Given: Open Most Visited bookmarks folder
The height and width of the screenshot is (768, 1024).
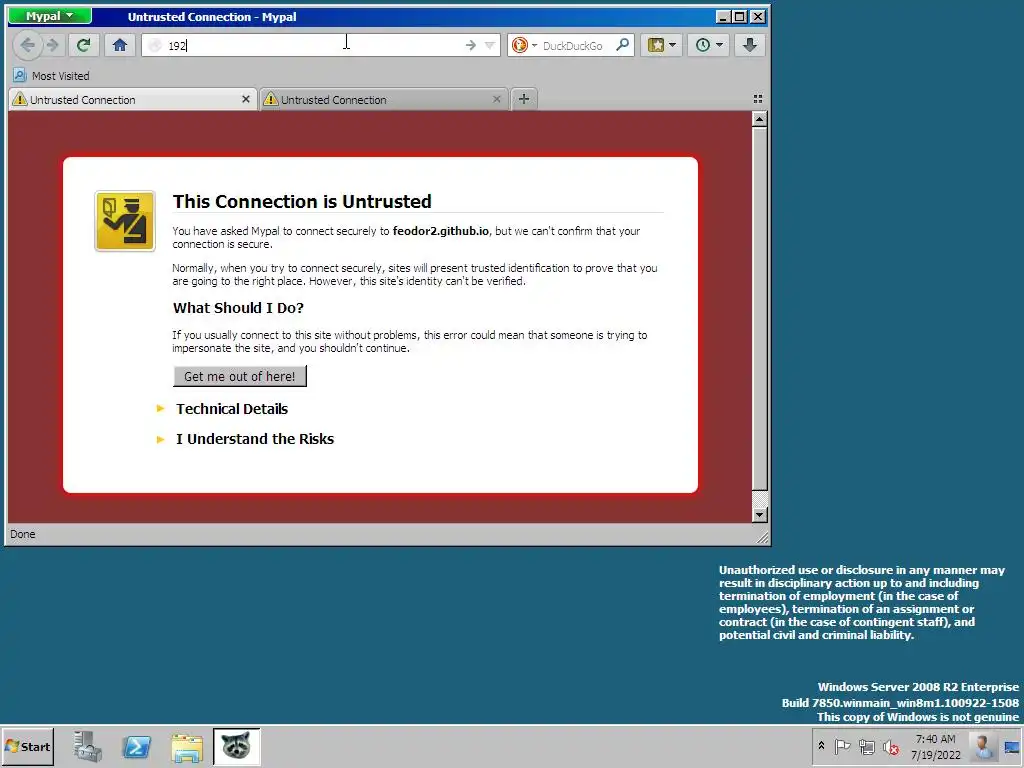Looking at the screenshot, I should [x=52, y=76].
